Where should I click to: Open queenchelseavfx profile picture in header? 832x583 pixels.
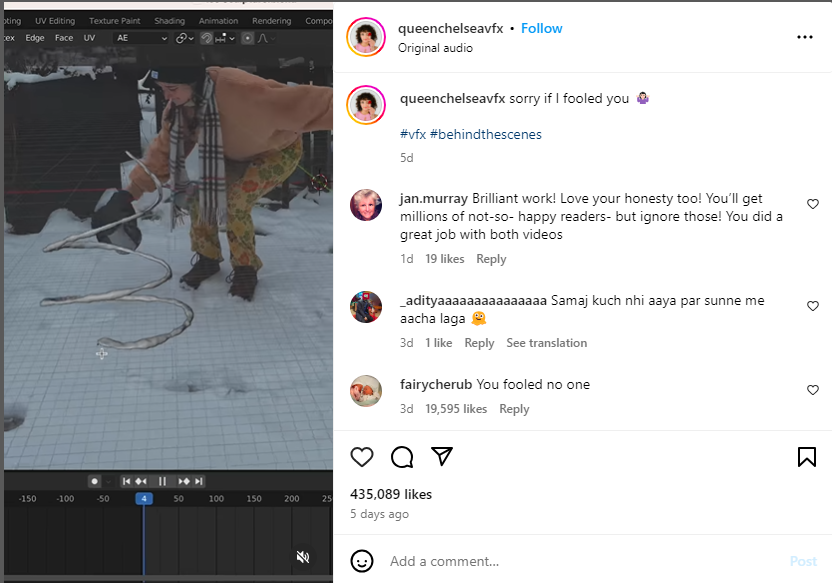click(x=366, y=37)
